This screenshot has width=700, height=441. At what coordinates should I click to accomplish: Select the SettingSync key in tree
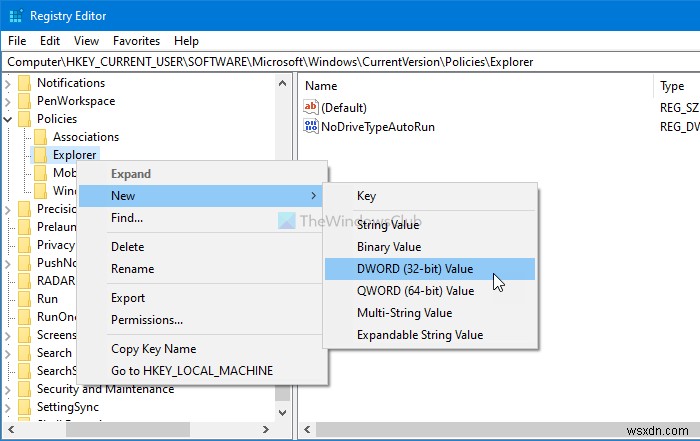tap(68, 407)
